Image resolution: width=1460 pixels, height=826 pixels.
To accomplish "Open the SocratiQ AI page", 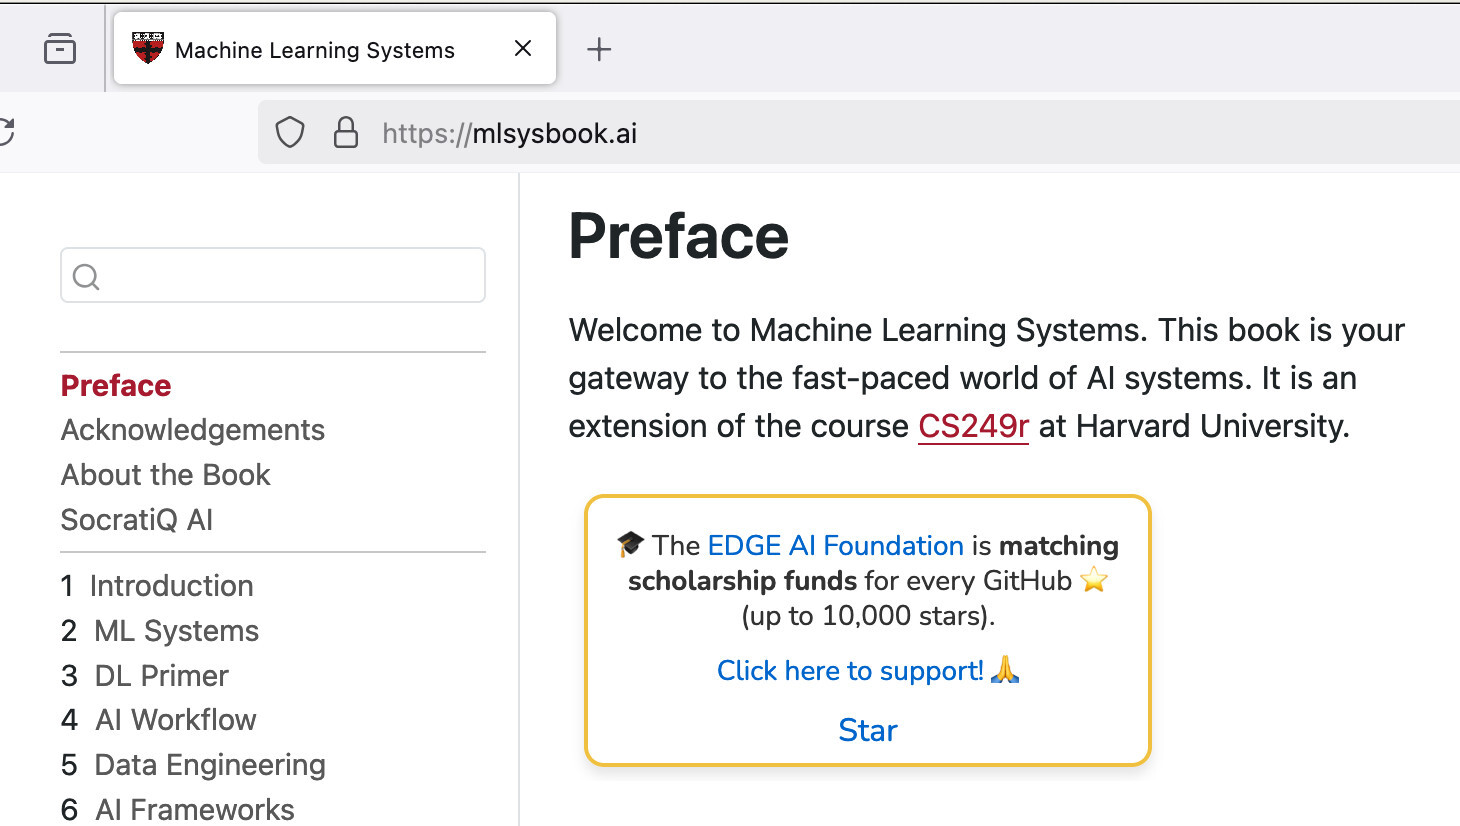I will pyautogui.click(x=137, y=520).
